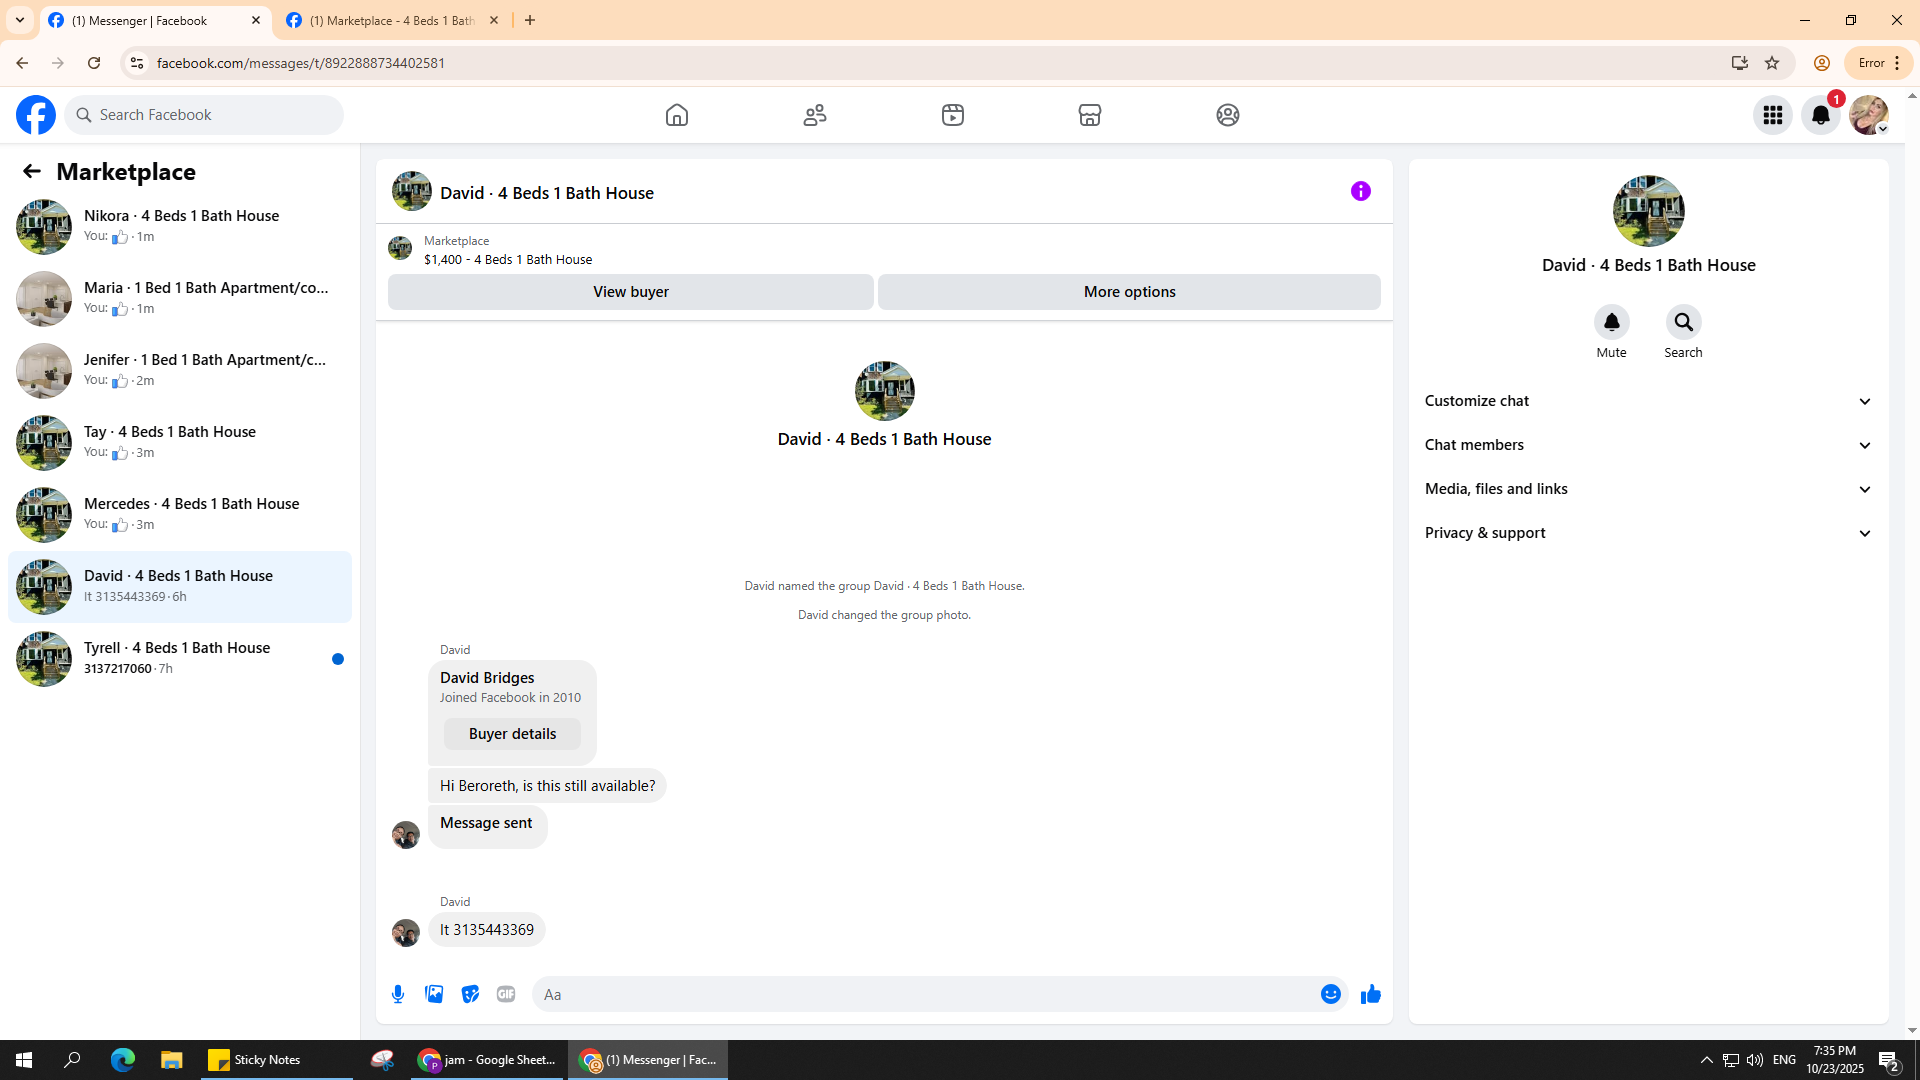The width and height of the screenshot is (1920, 1080).
Task: Open the Buyer details button
Action: [512, 734]
